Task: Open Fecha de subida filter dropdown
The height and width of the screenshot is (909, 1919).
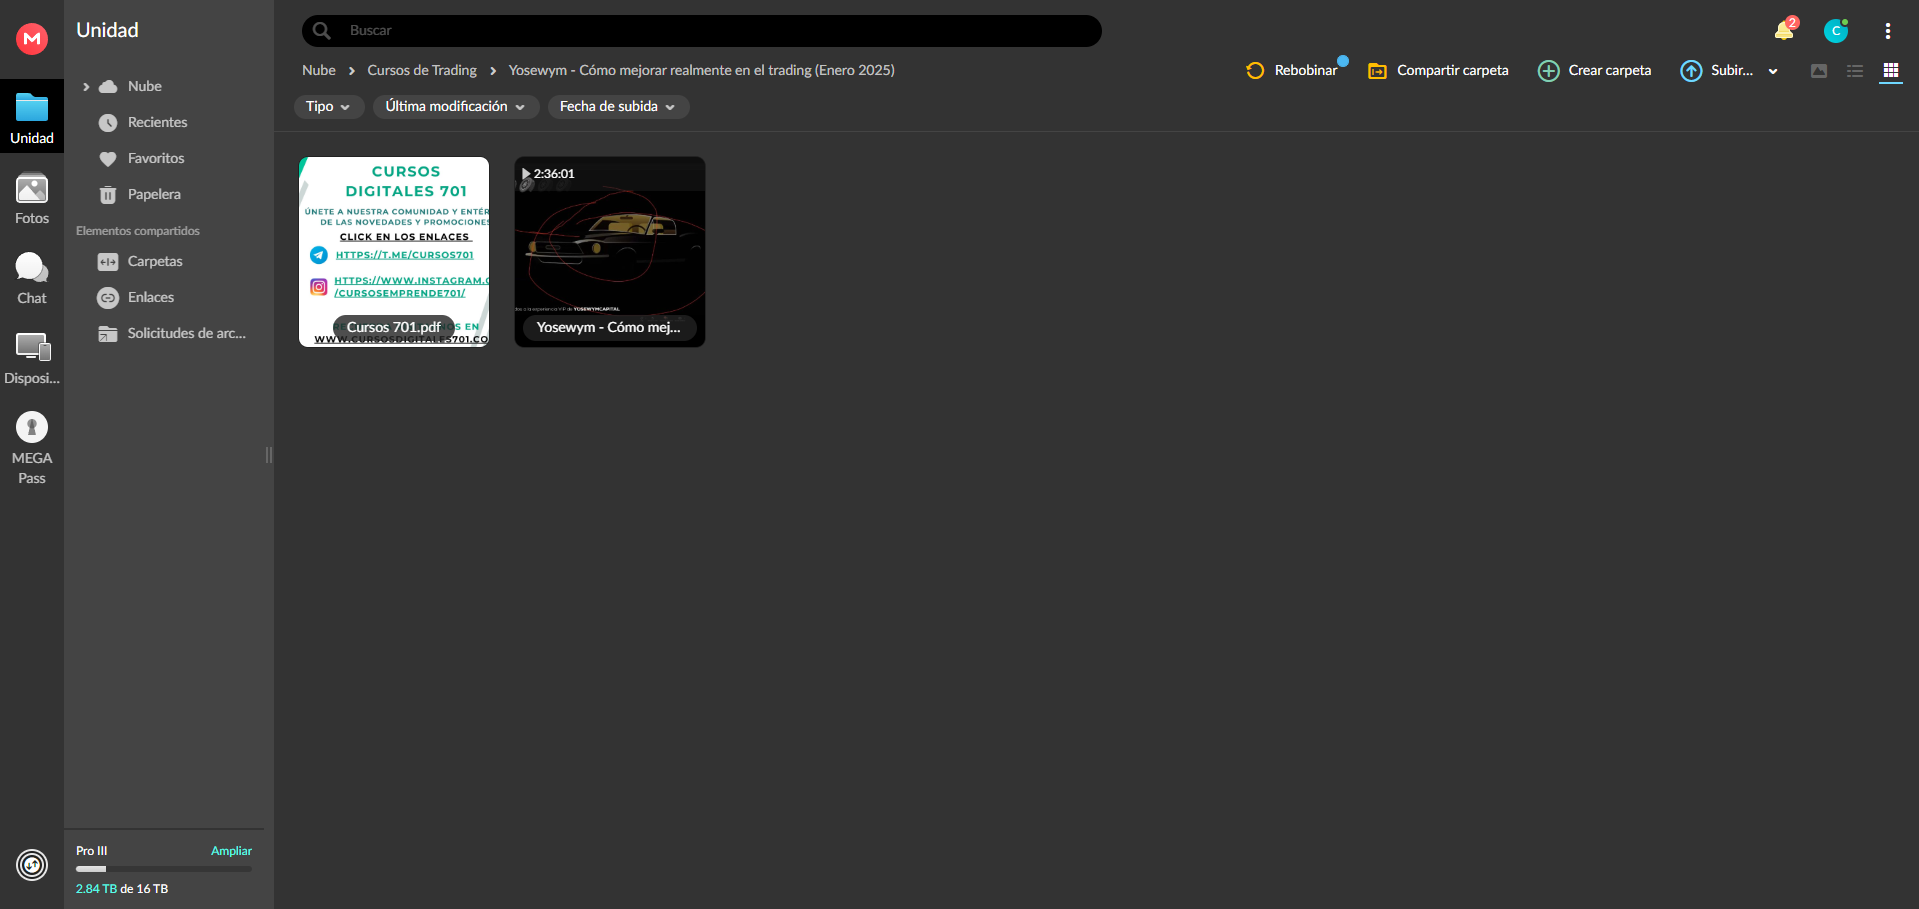Action: pyautogui.click(x=618, y=106)
